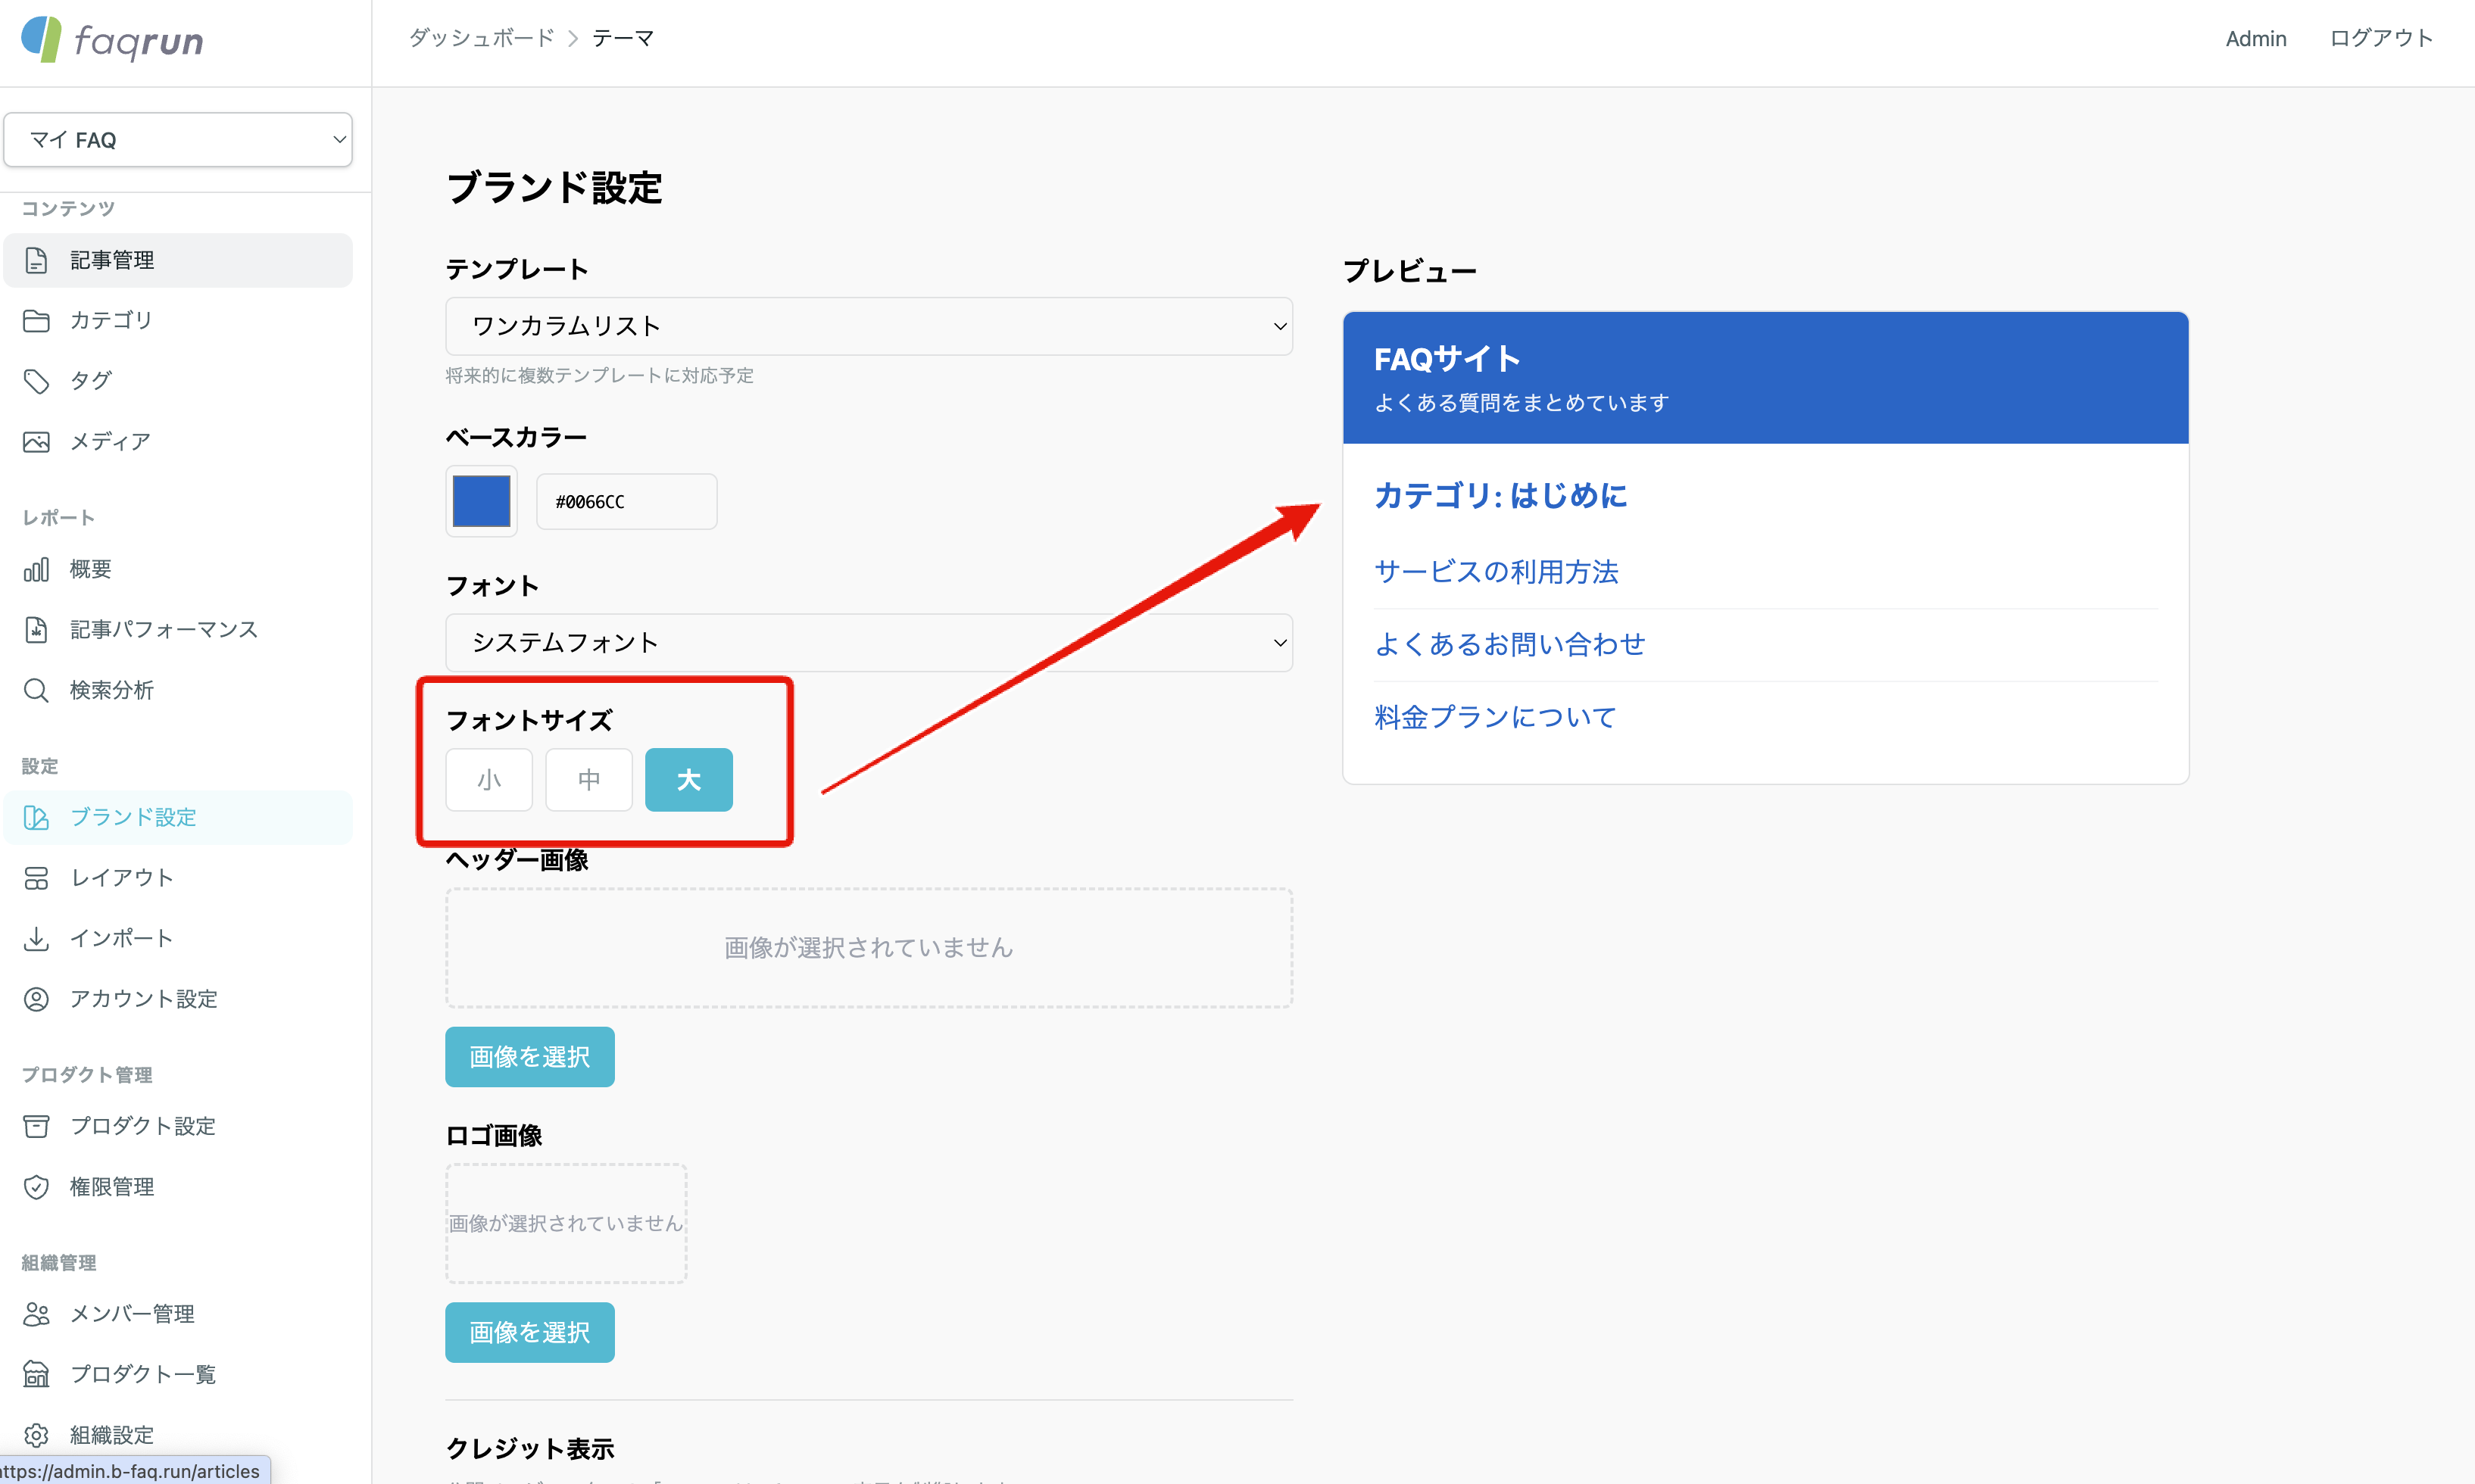Go to メディア menu item
This screenshot has height=1484, width=2475.
(x=178, y=442)
